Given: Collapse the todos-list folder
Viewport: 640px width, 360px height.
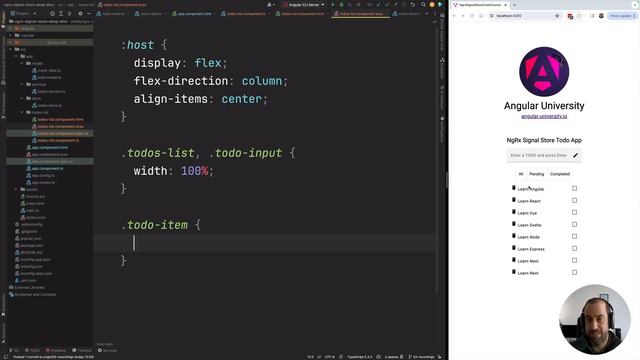Looking at the screenshot, I should pyautogui.click(x=22, y=112).
